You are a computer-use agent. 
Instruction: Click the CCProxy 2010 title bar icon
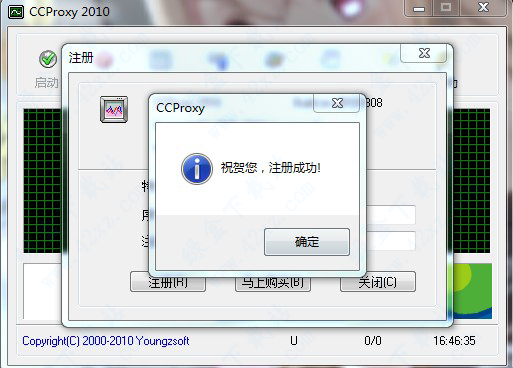pyautogui.click(x=16, y=12)
